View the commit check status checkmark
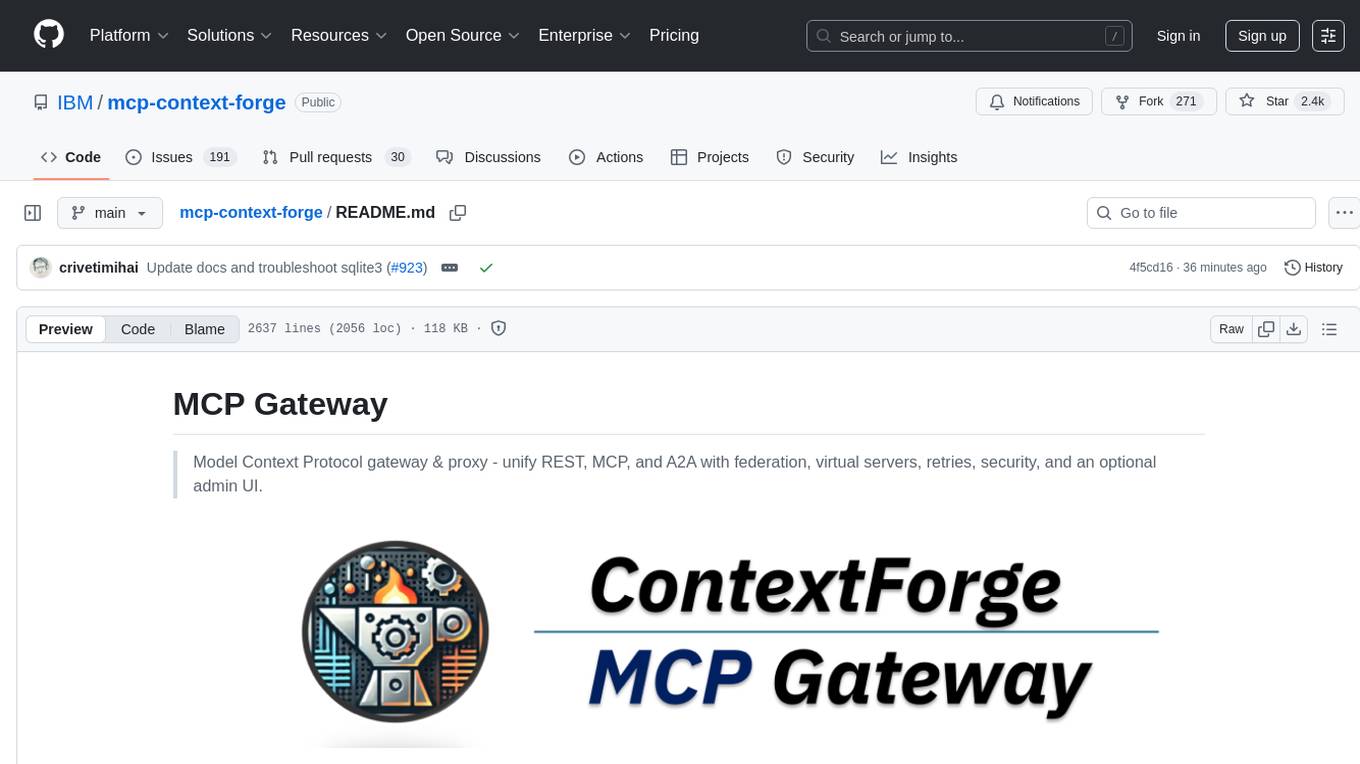Screen dimensions: 1360x764 point(486,268)
